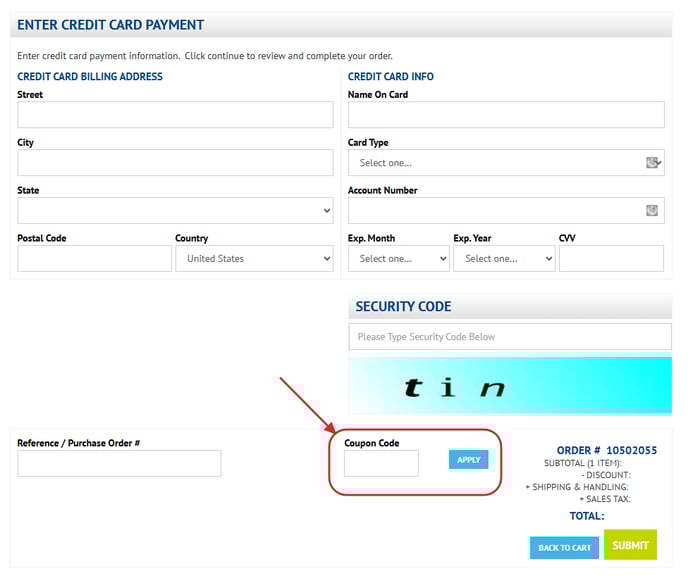Open the Country dropdown showing United States

[x=254, y=259]
